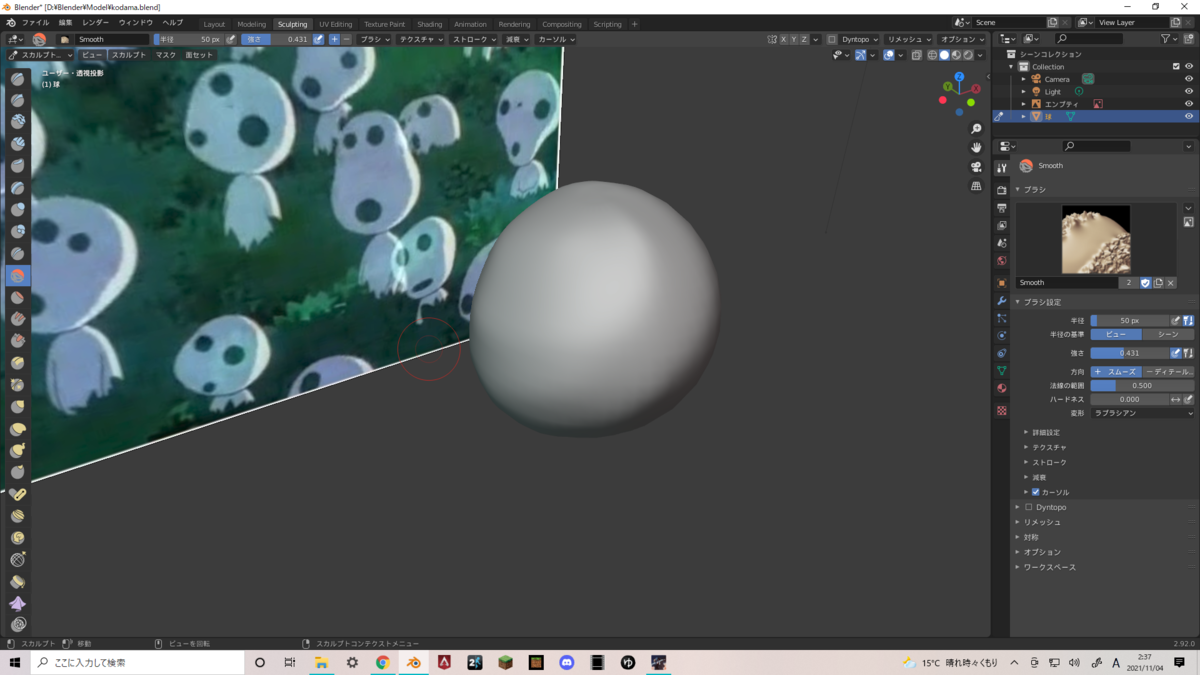Adjust the 強さ 0.431 slider in properties
This screenshot has width=1200, height=675.
point(1129,353)
